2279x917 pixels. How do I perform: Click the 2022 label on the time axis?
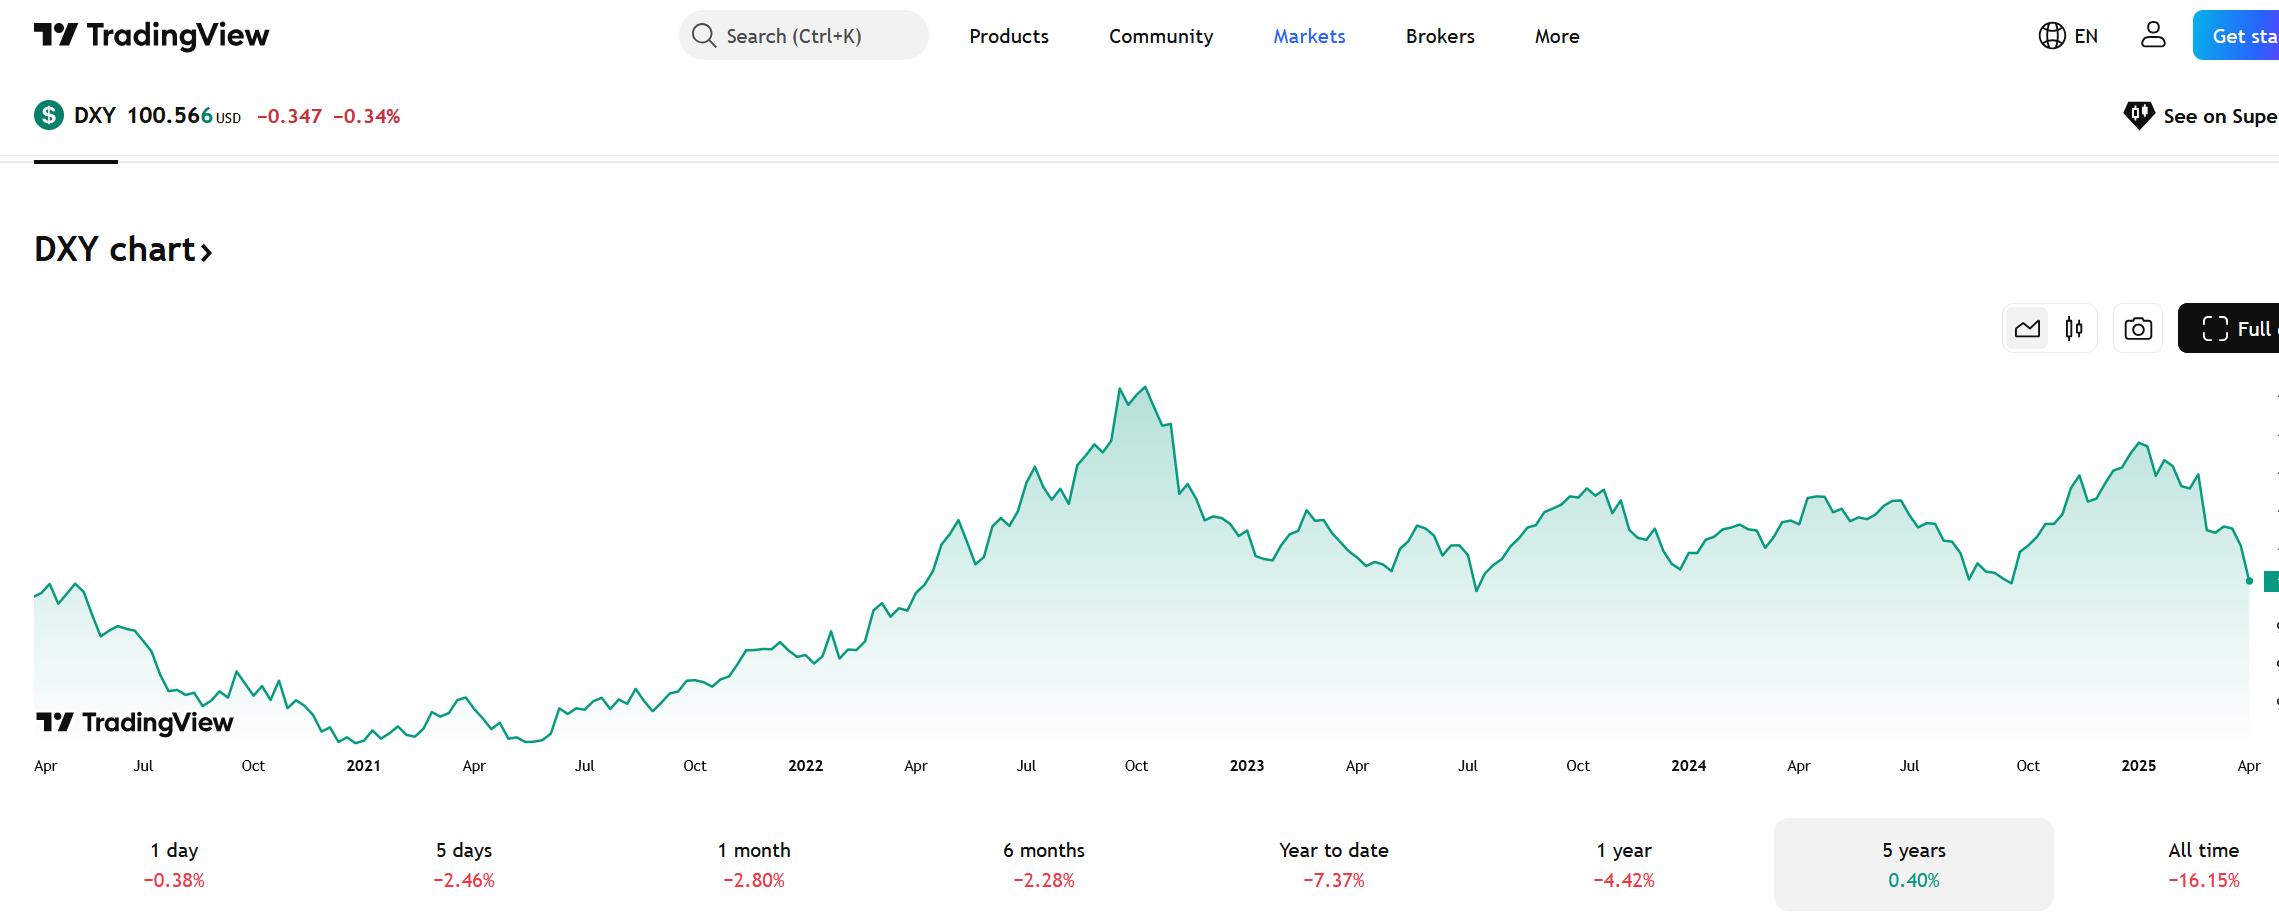pos(806,766)
